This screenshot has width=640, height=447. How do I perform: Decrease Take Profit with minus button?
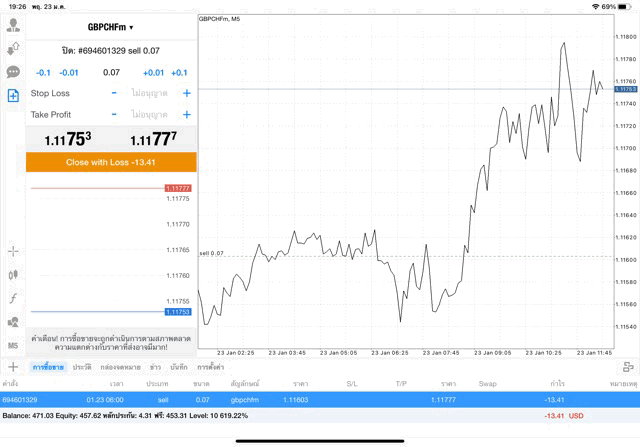click(114, 115)
